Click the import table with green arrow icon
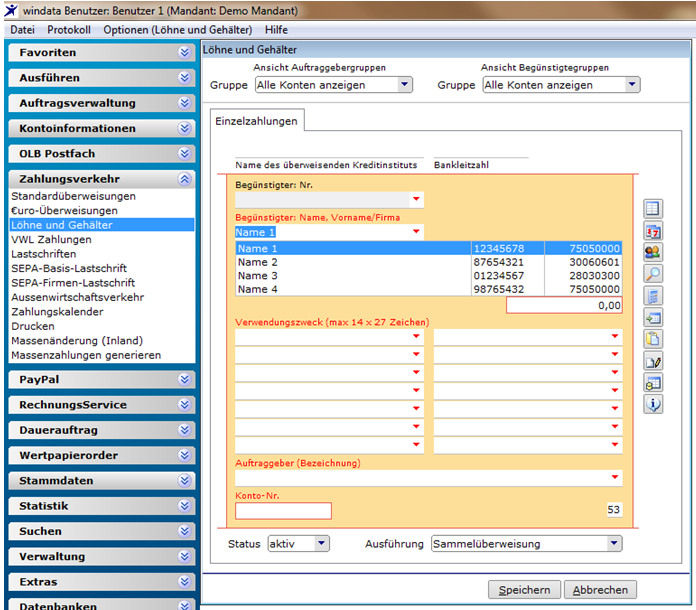696x610 pixels. (x=652, y=317)
